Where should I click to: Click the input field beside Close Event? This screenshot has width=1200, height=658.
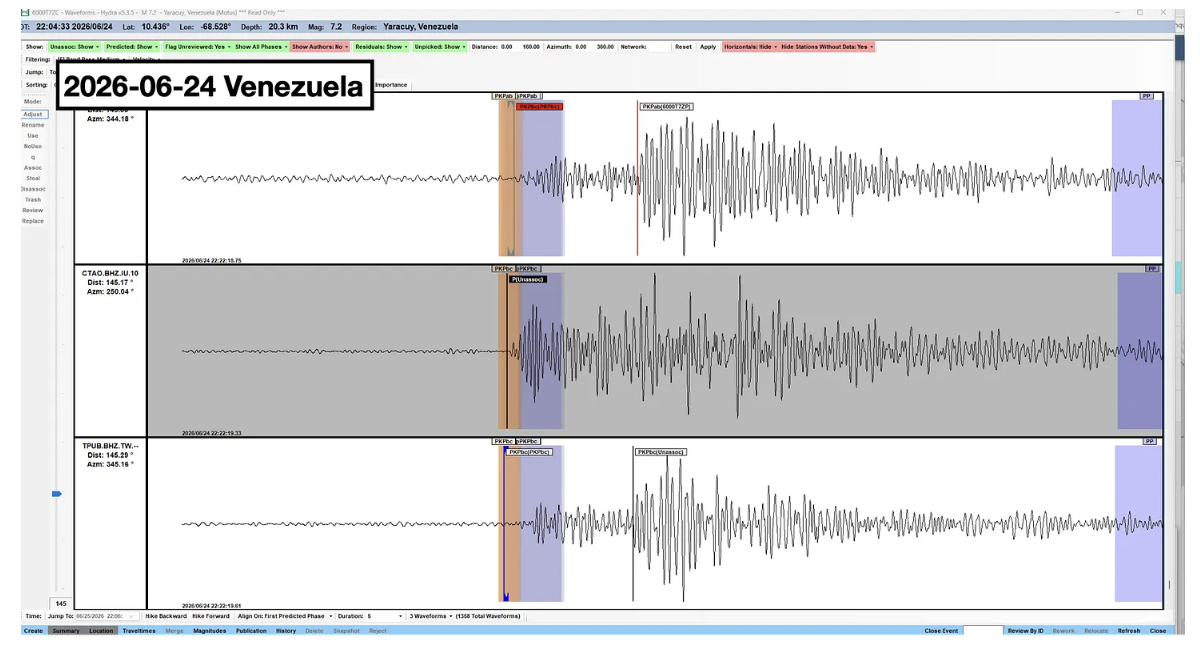[983, 631]
